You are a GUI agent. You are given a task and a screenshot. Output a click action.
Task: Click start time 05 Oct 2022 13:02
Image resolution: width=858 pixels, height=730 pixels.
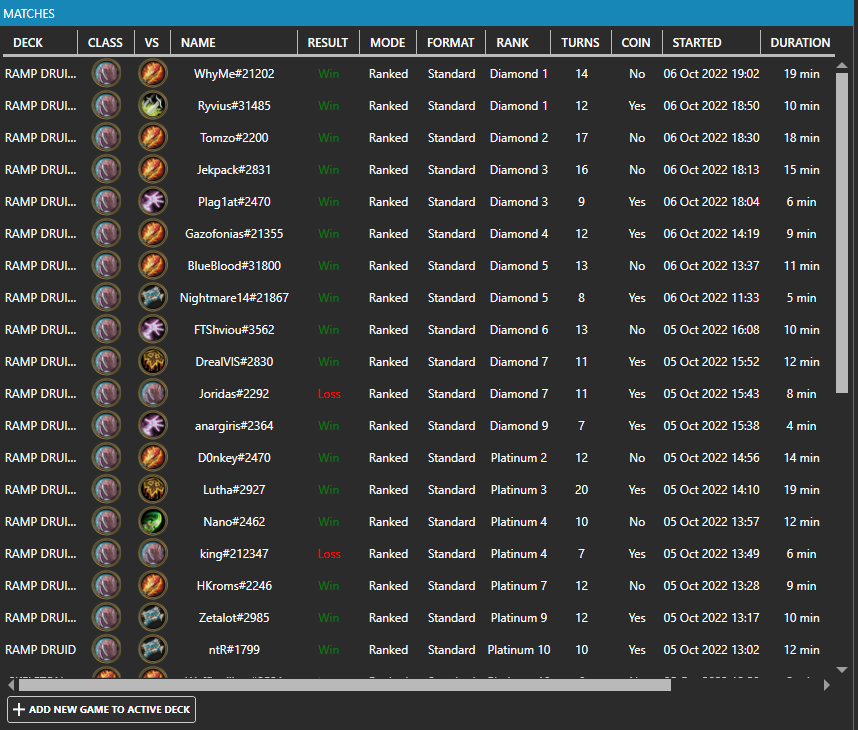point(711,650)
